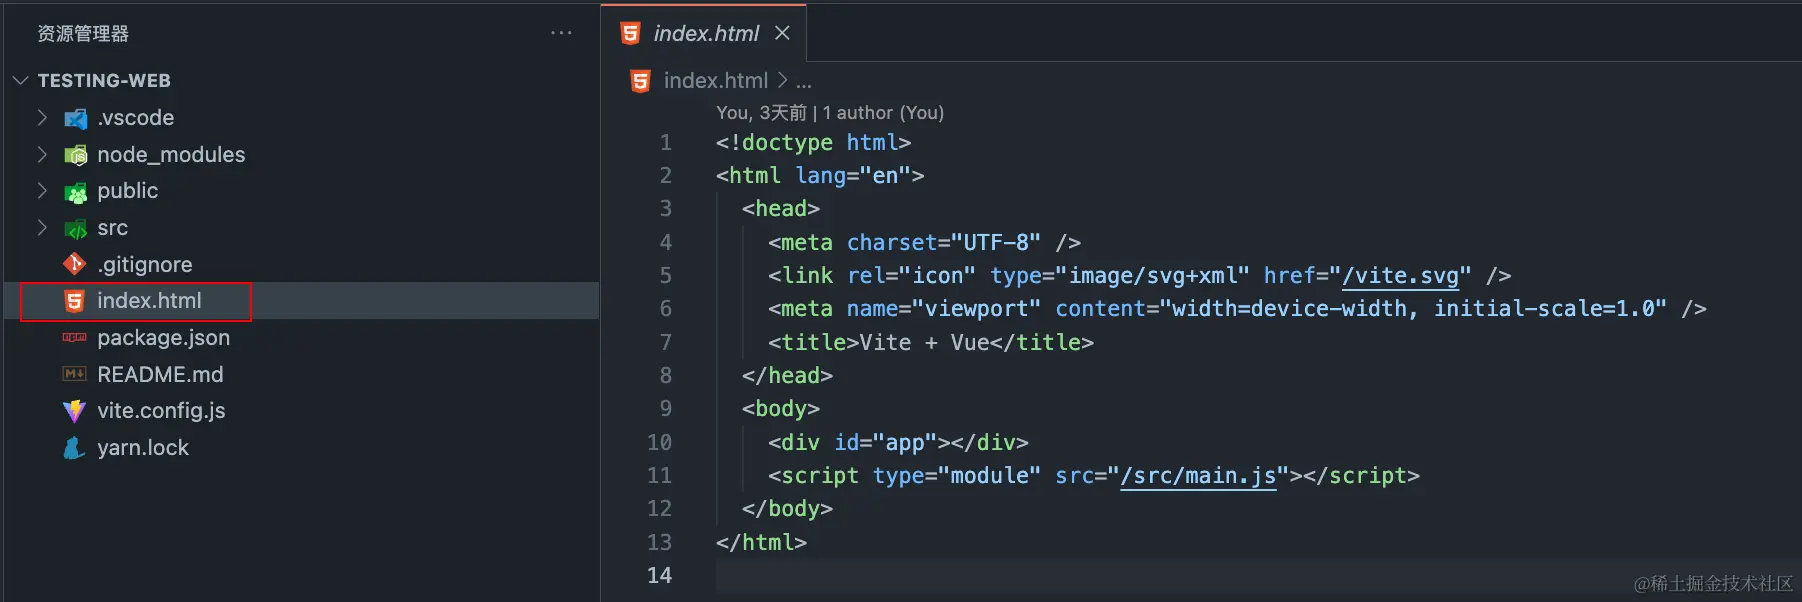Click index.html in the breadcrumb
Image resolution: width=1802 pixels, height=602 pixels.
point(716,80)
